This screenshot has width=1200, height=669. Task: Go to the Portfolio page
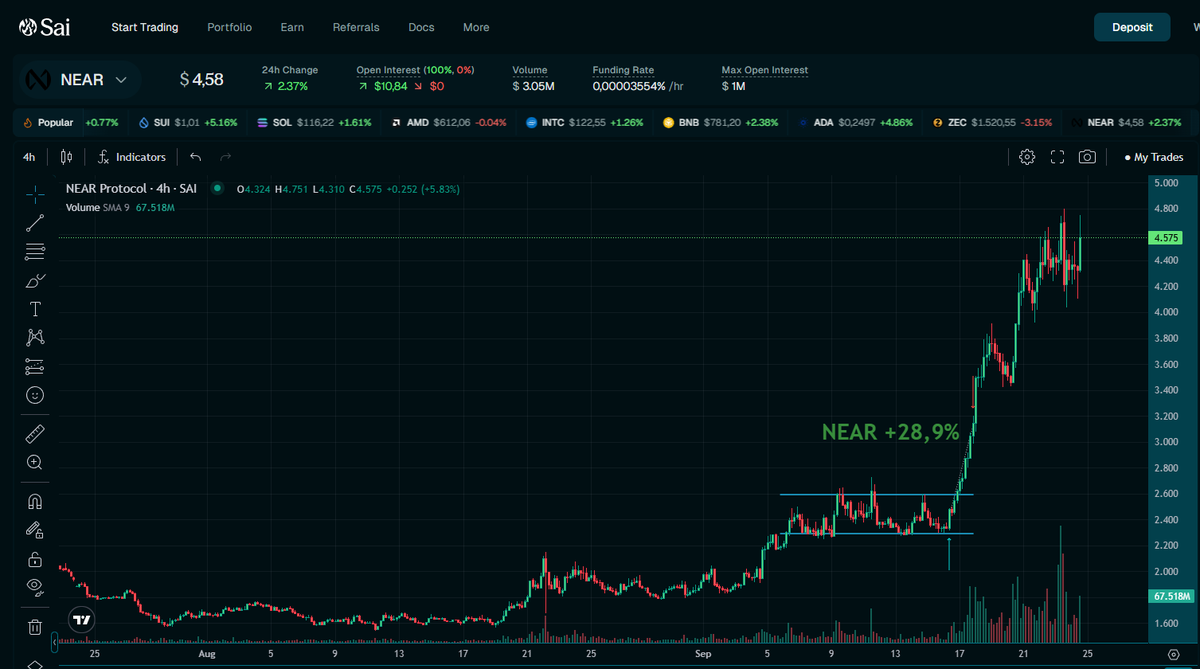pyautogui.click(x=230, y=27)
